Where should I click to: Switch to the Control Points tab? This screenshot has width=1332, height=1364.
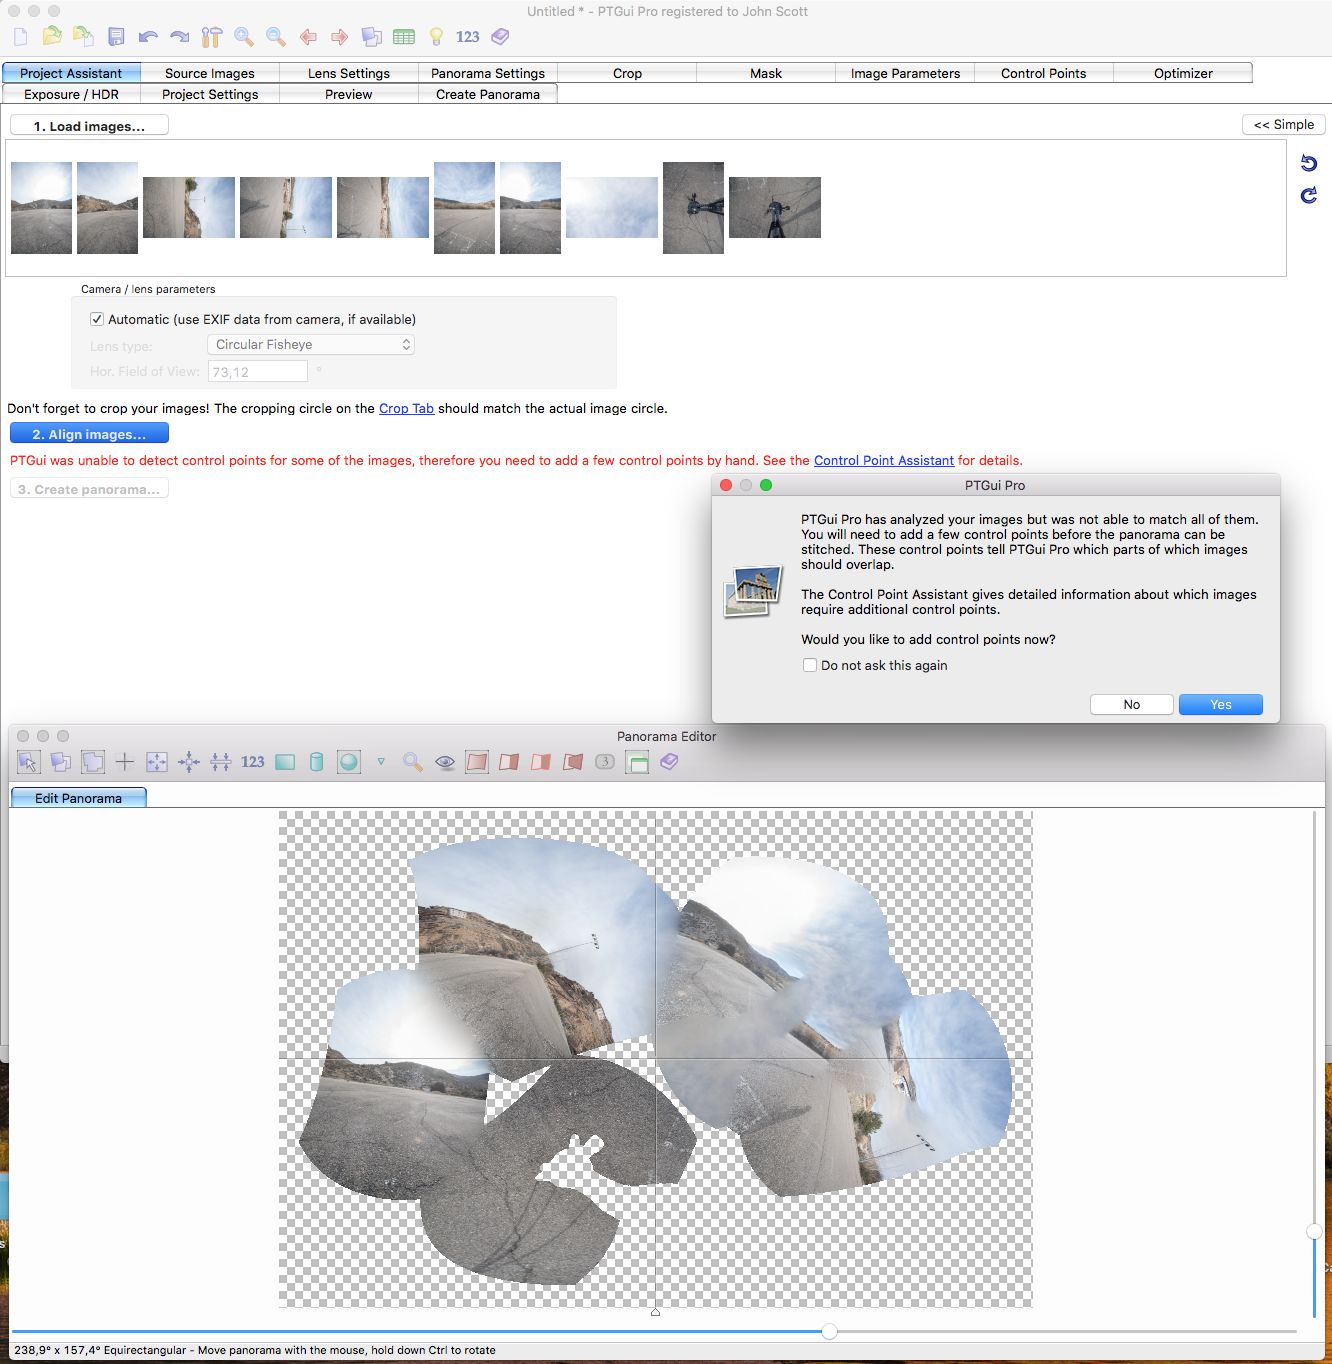[1043, 73]
